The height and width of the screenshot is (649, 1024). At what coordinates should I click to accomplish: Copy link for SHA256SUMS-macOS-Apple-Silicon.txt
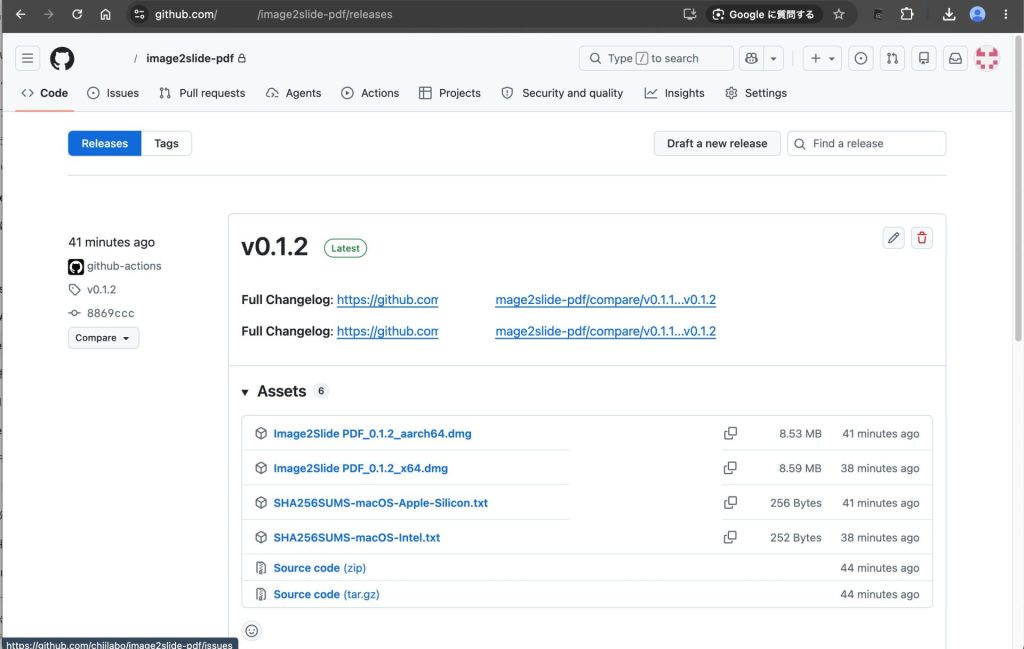(x=730, y=503)
